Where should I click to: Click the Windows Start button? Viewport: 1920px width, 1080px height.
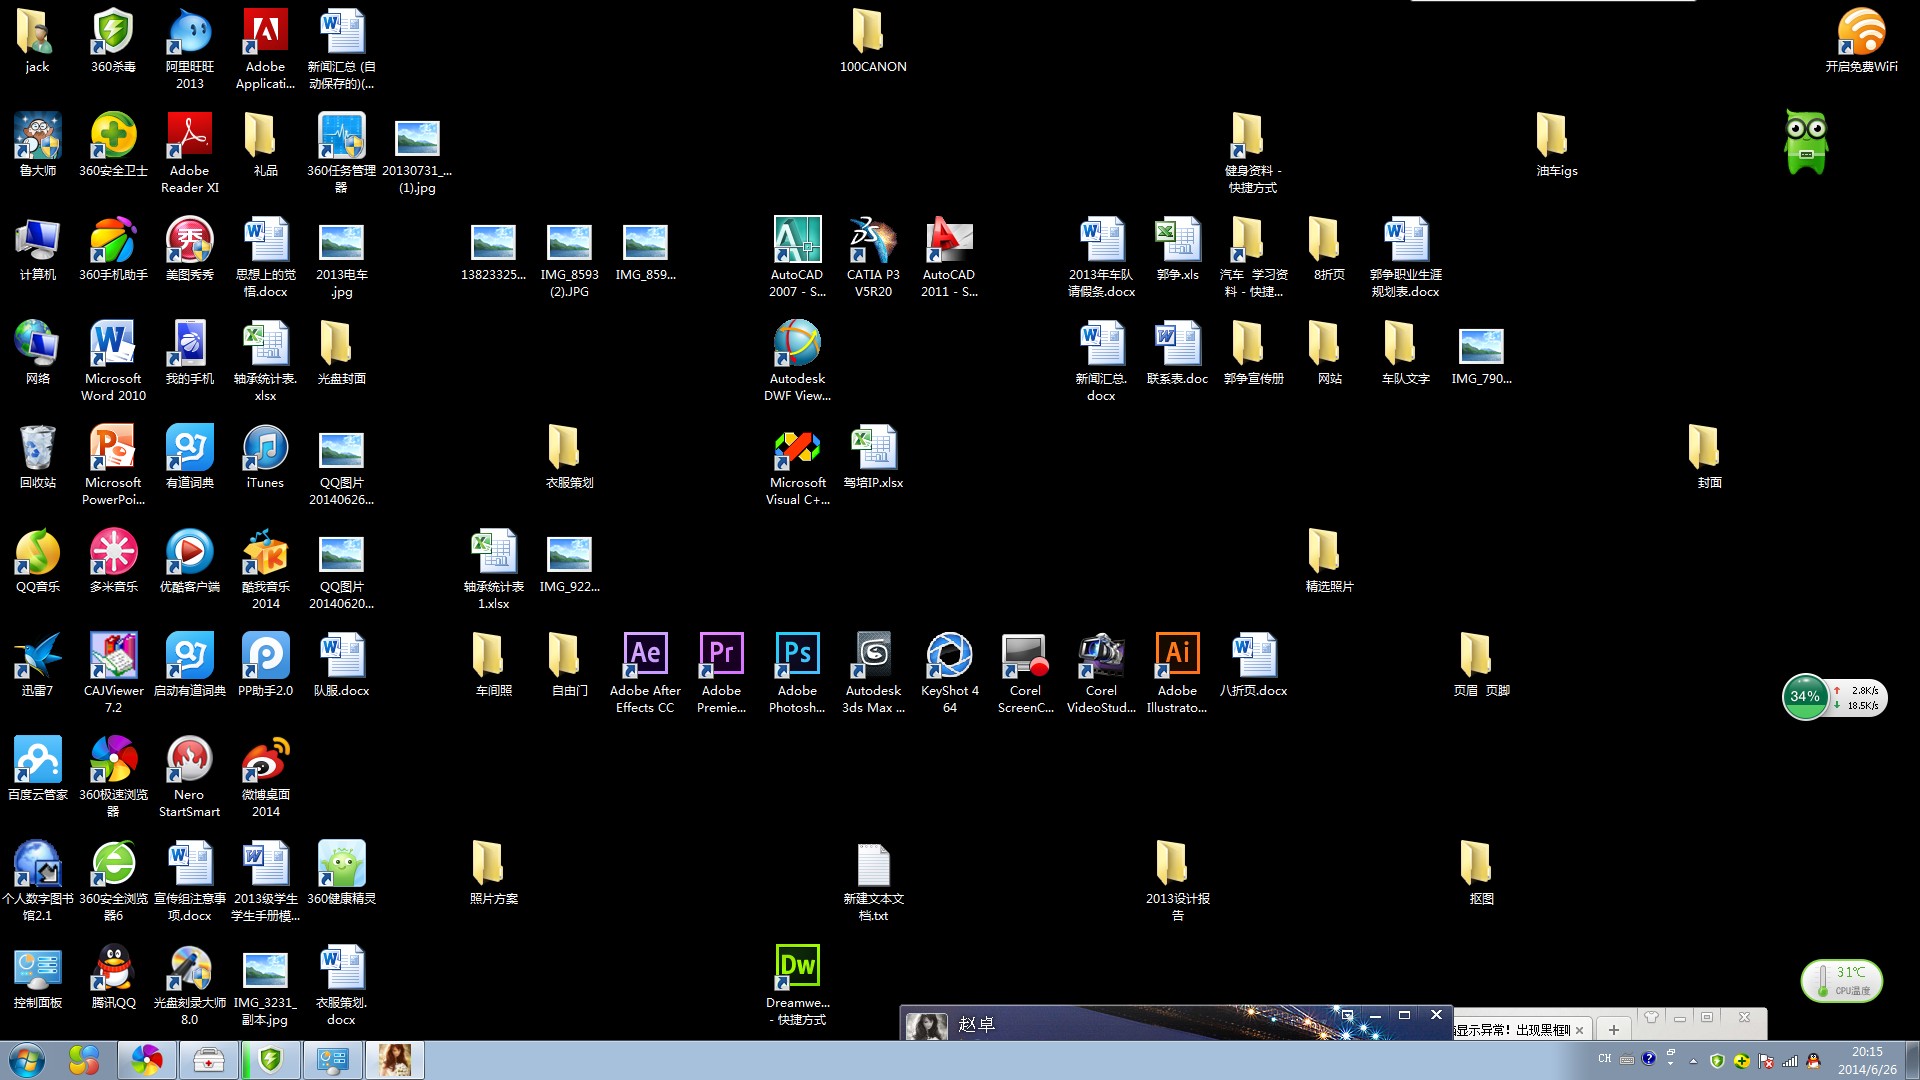pos(27,1060)
